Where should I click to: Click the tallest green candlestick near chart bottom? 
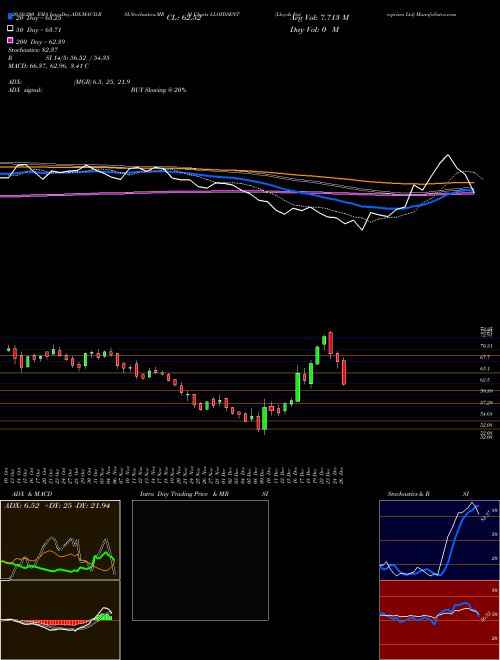264,418
